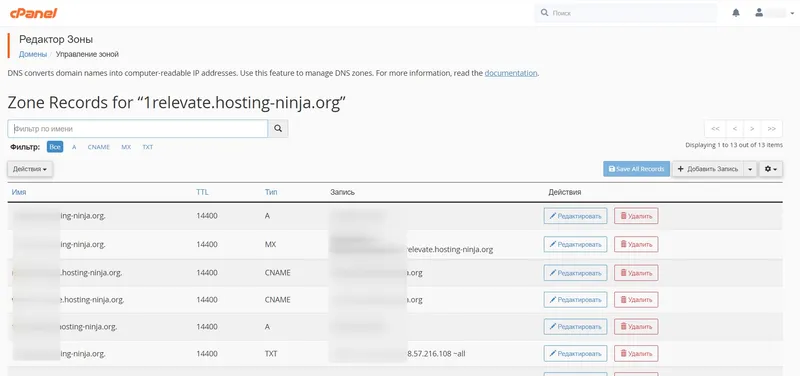Click the Zone Records for 1relevate heading

[177, 103]
